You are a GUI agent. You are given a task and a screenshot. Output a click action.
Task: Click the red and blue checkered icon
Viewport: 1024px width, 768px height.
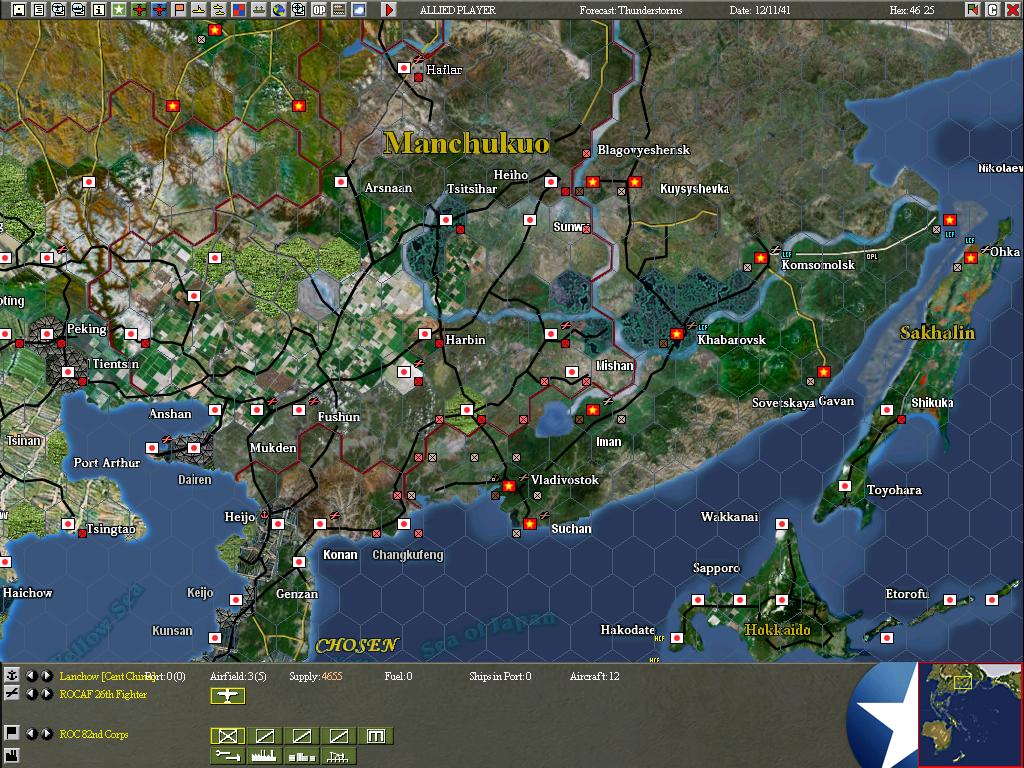coord(238,10)
